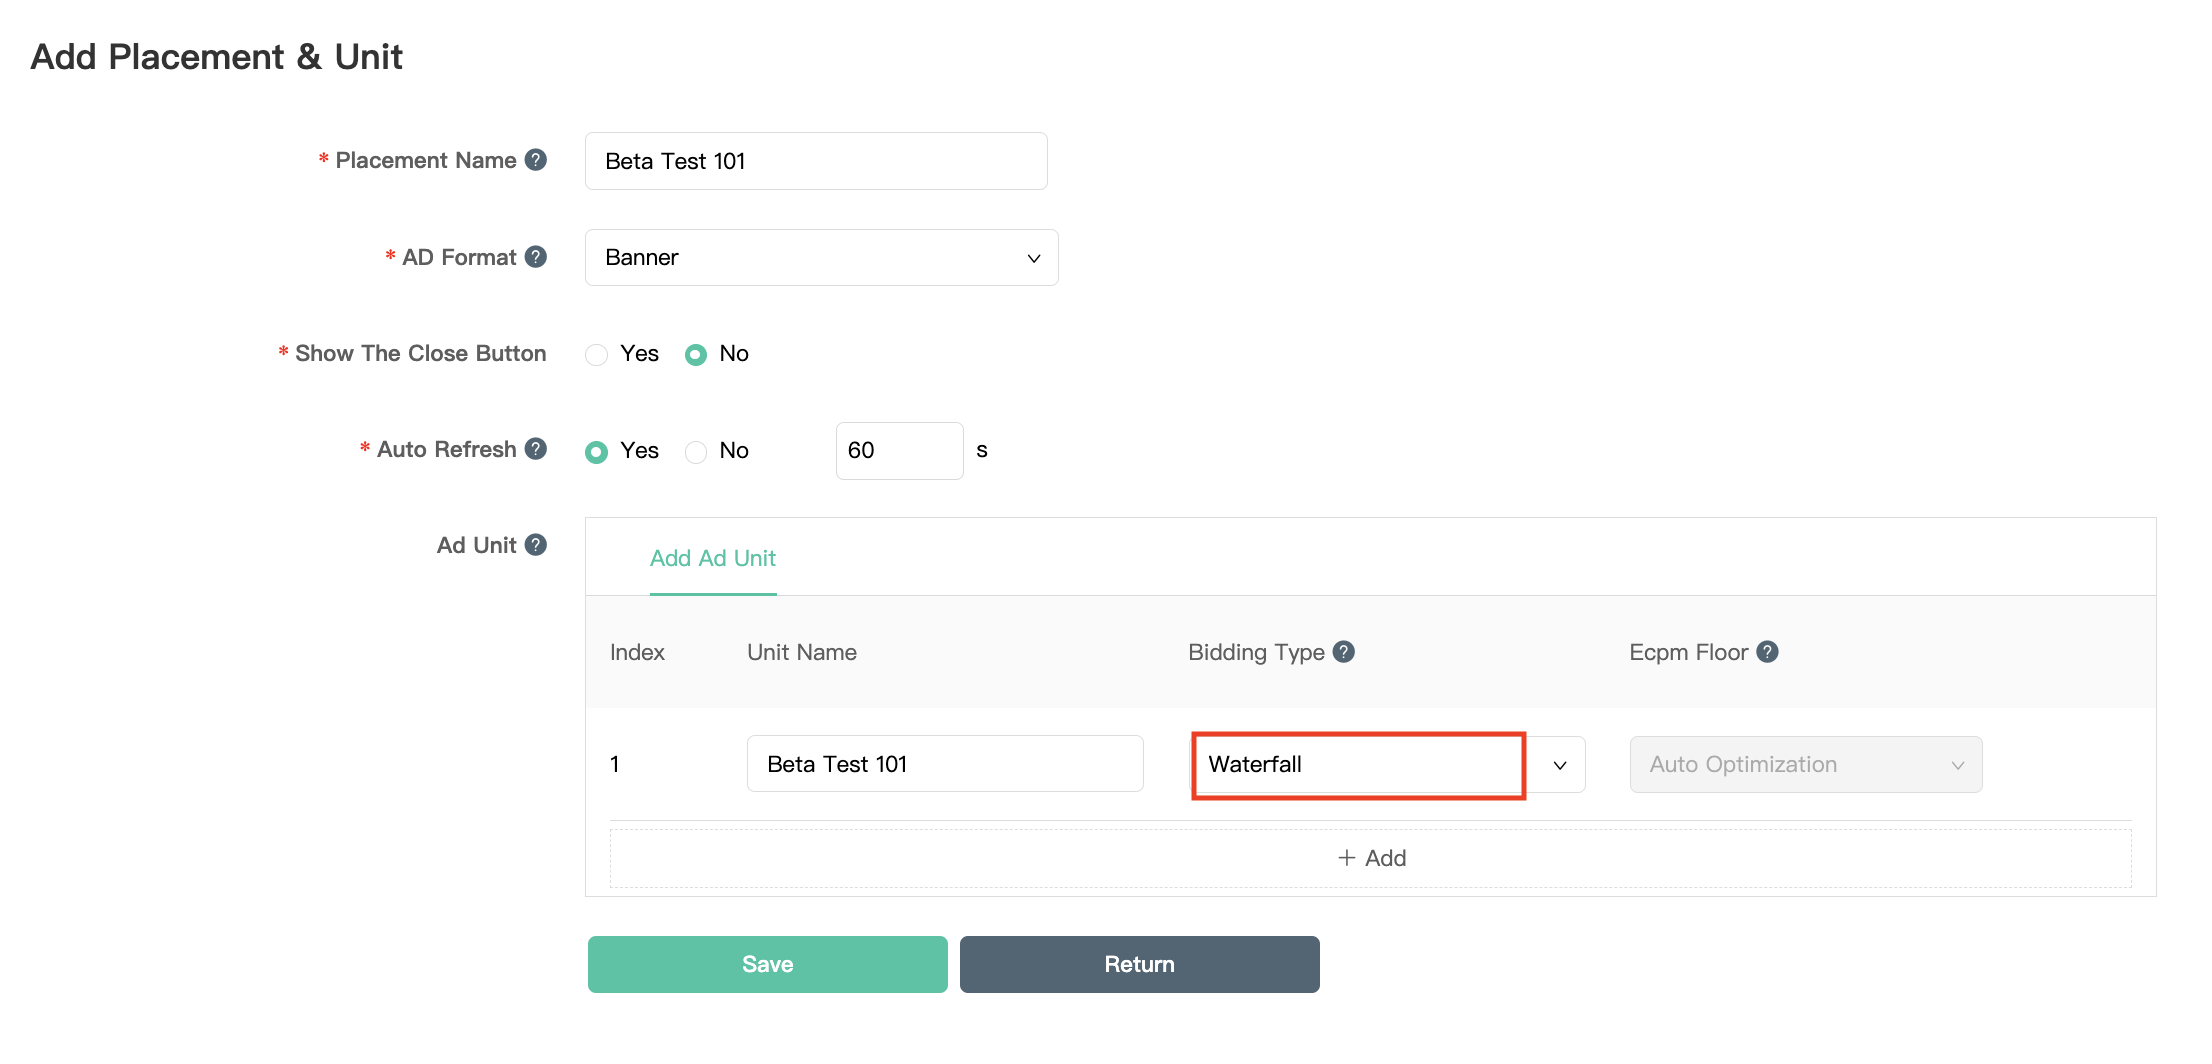2212x1064 pixels.
Task: Select Yes for Show The Close Button
Action: tap(597, 355)
